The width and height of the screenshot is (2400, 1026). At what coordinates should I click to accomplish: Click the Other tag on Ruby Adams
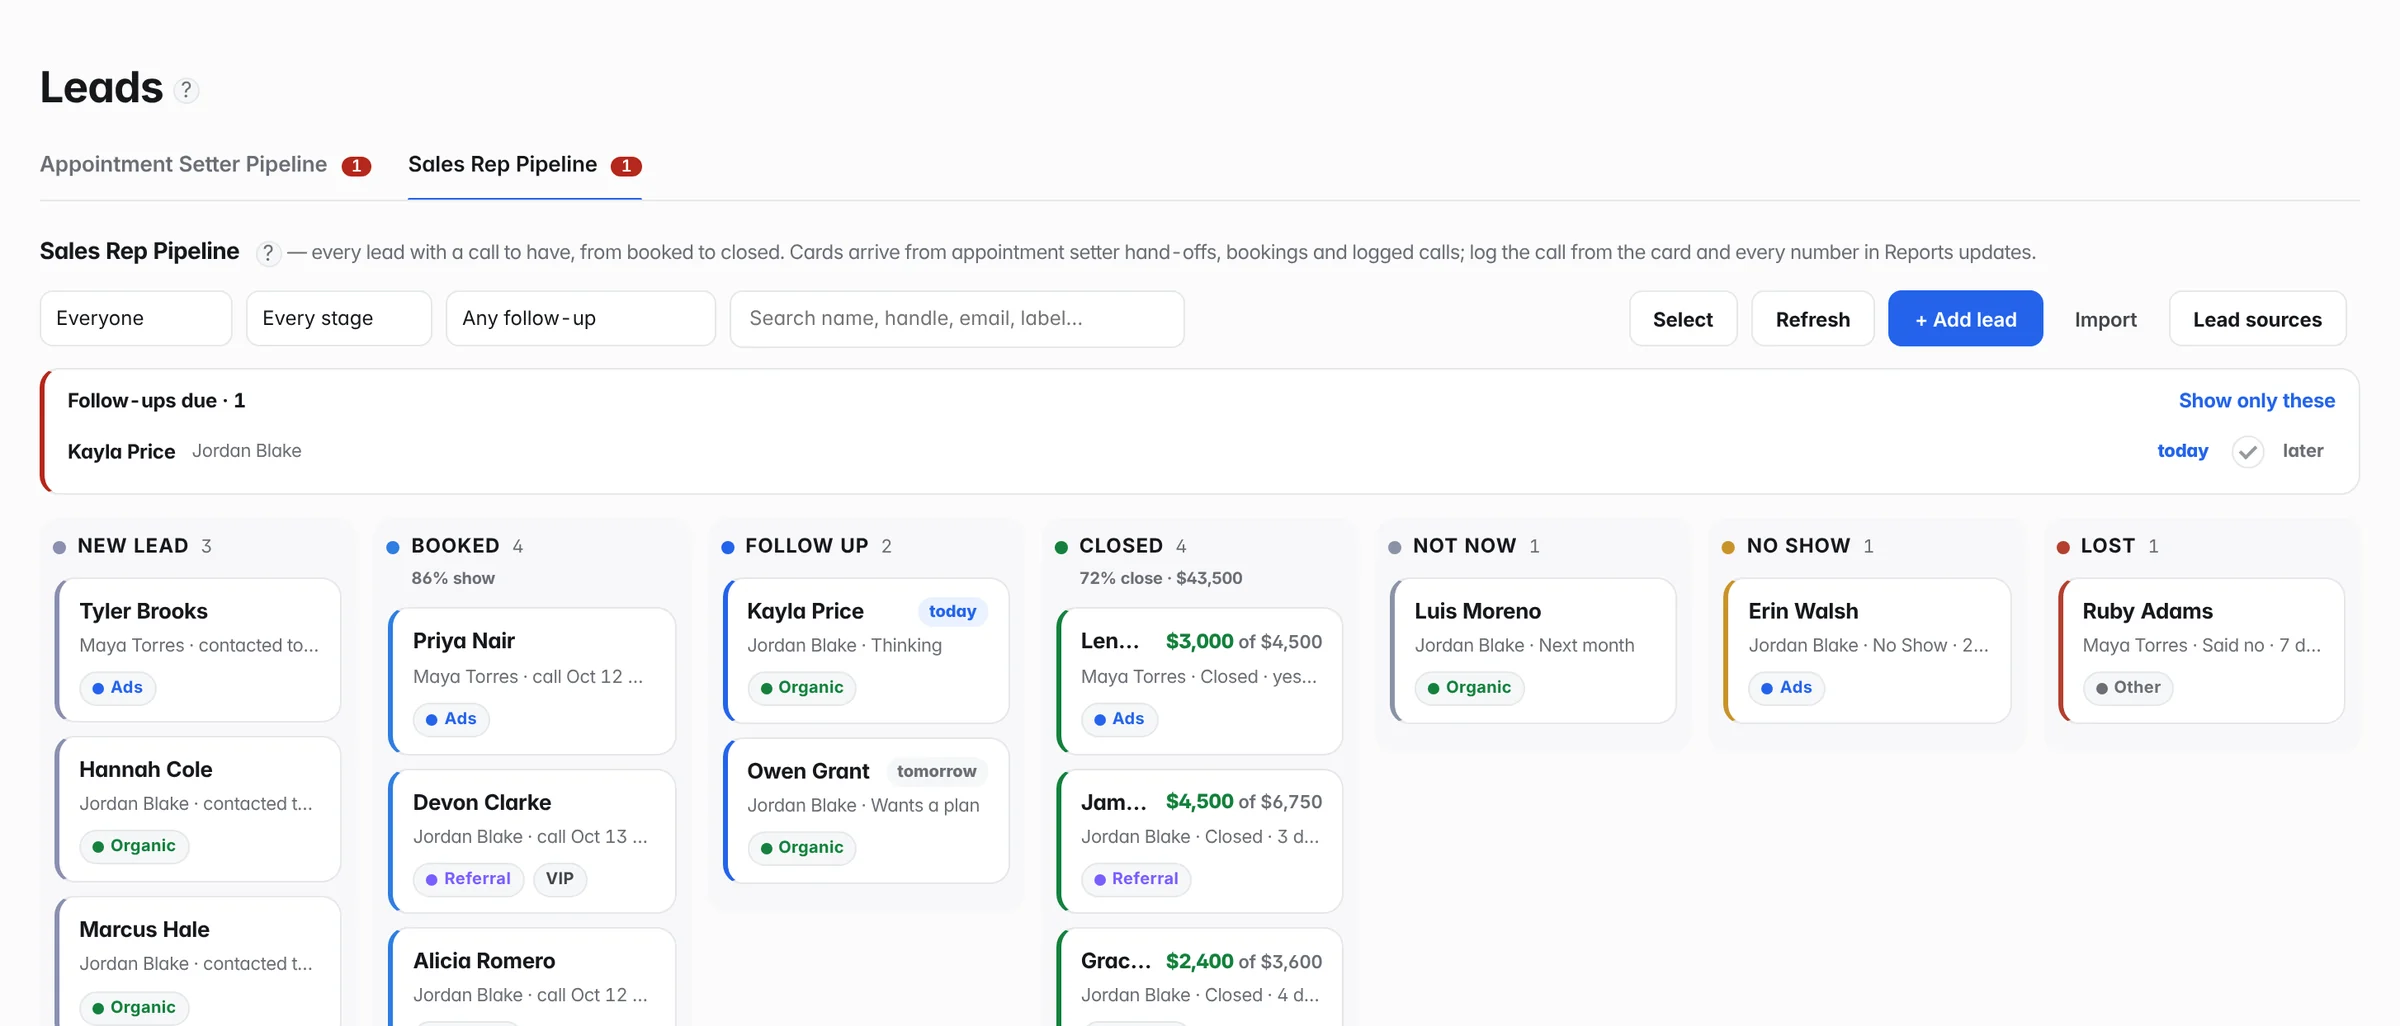[x=2128, y=688]
